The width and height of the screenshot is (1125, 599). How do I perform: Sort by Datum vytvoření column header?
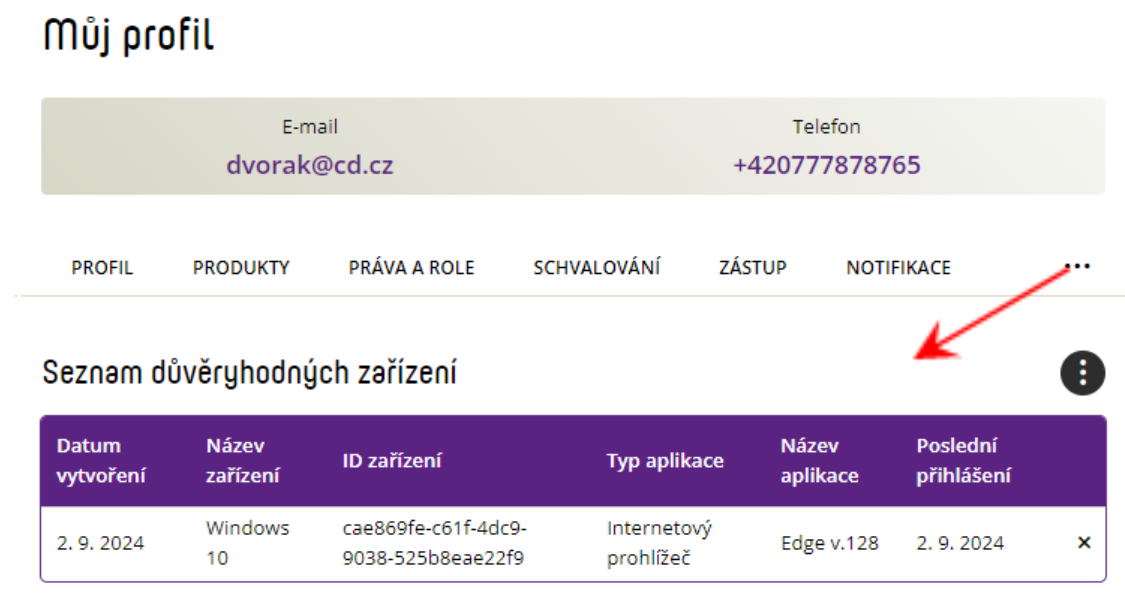pyautogui.click(x=101, y=461)
